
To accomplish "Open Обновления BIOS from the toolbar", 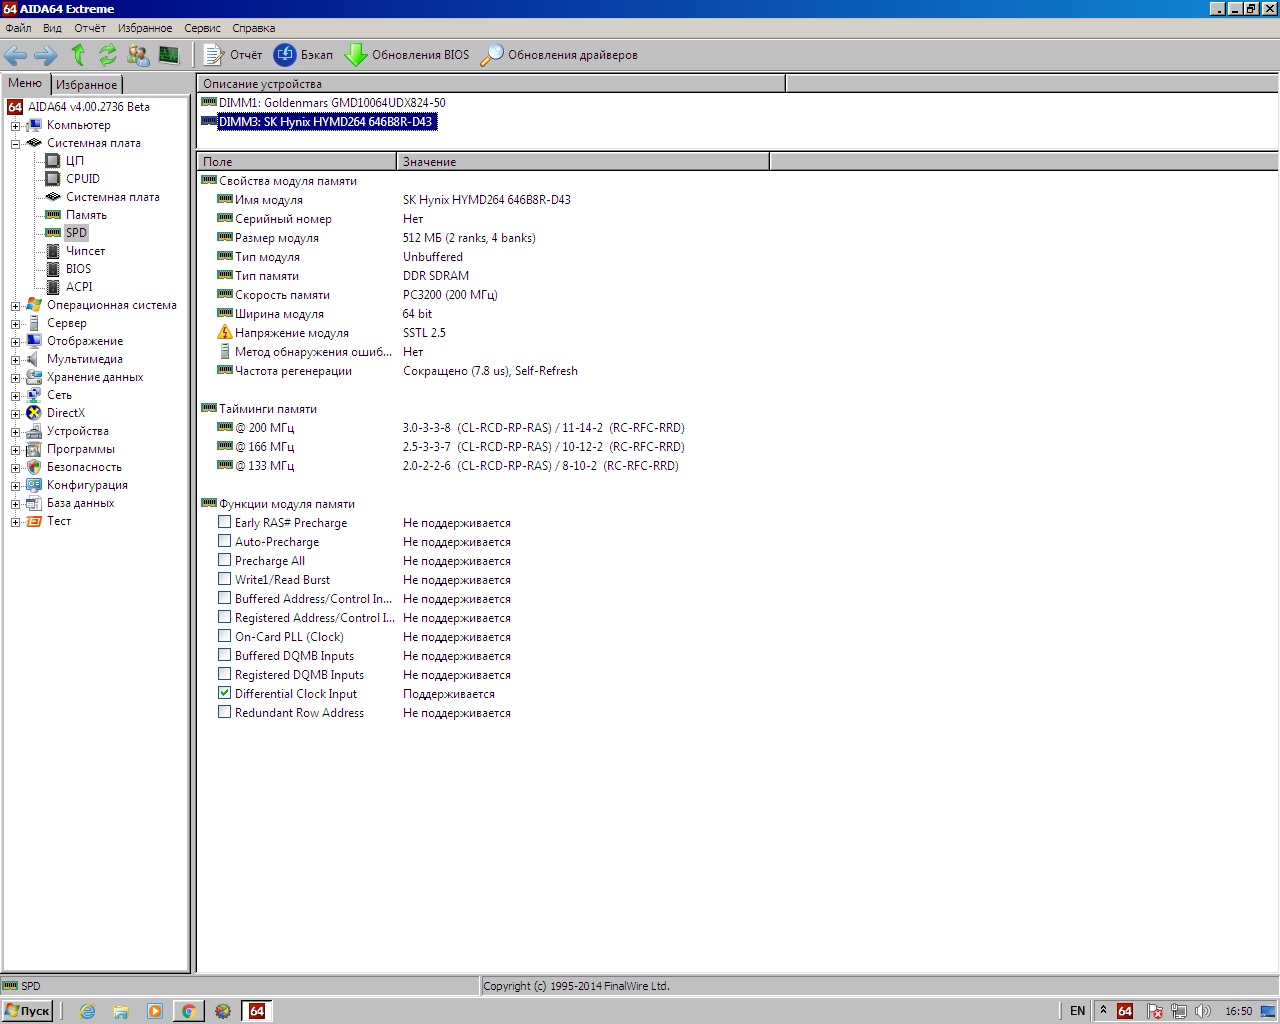I will [x=407, y=55].
